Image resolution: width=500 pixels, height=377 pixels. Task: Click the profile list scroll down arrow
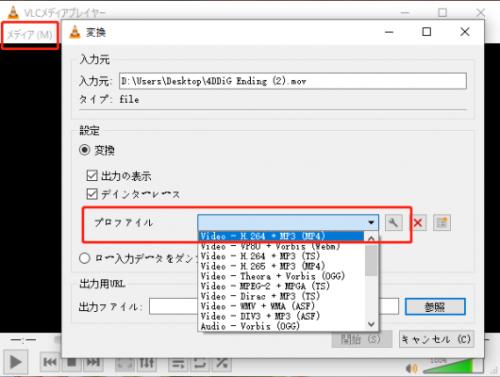(371, 324)
